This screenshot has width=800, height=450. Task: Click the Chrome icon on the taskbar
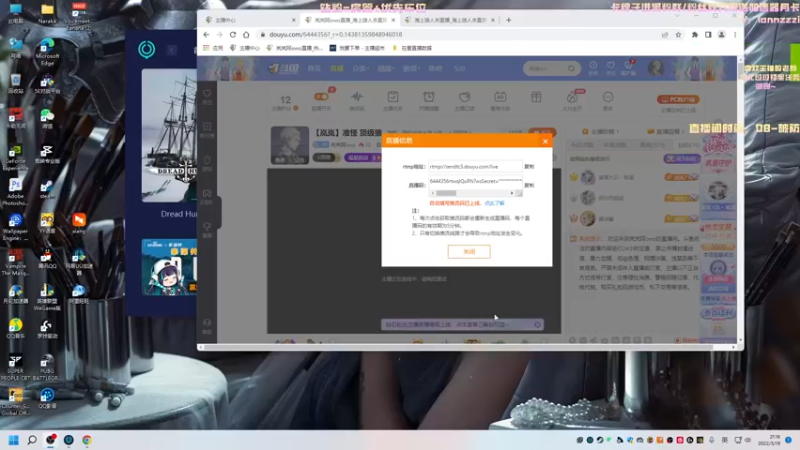click(x=87, y=440)
